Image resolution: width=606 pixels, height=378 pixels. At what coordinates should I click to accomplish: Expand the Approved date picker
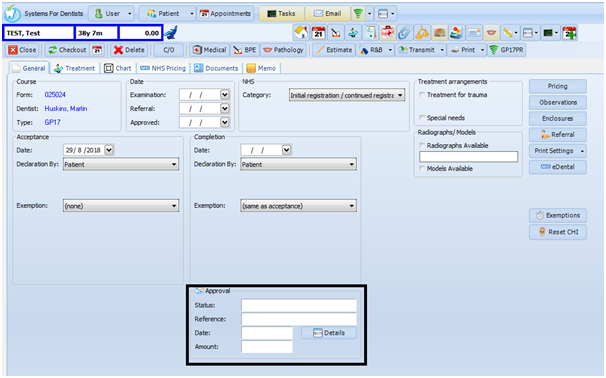tap(225, 123)
